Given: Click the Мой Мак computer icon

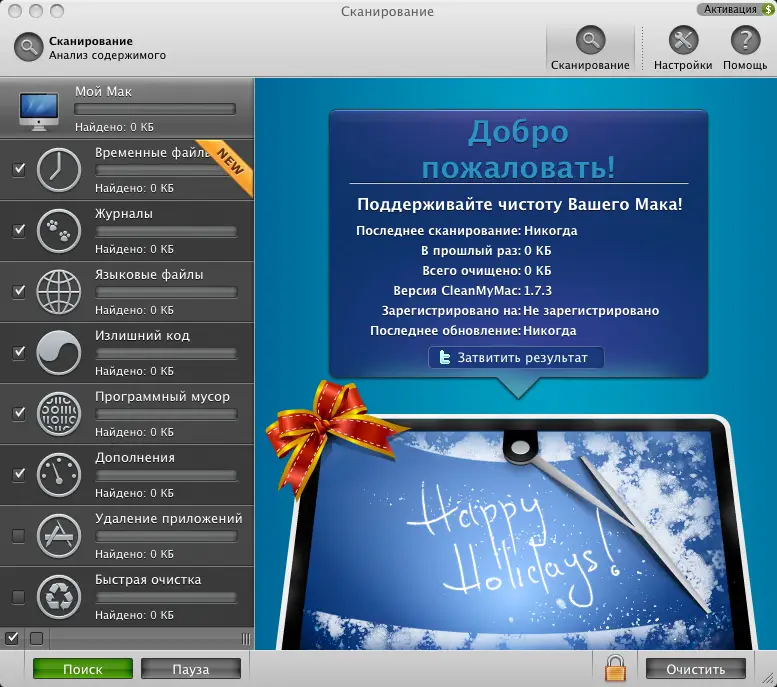Looking at the screenshot, I should 39,112.
